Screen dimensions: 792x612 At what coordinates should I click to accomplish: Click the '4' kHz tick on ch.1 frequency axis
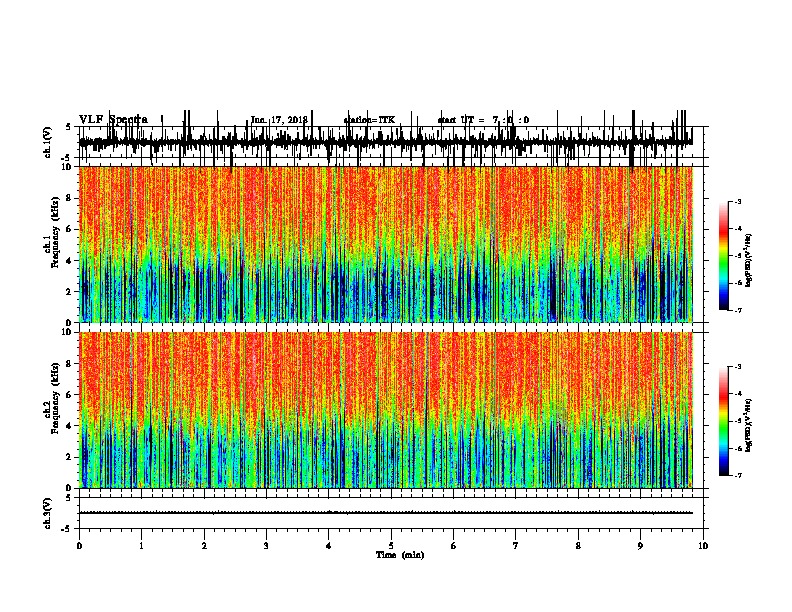point(70,261)
